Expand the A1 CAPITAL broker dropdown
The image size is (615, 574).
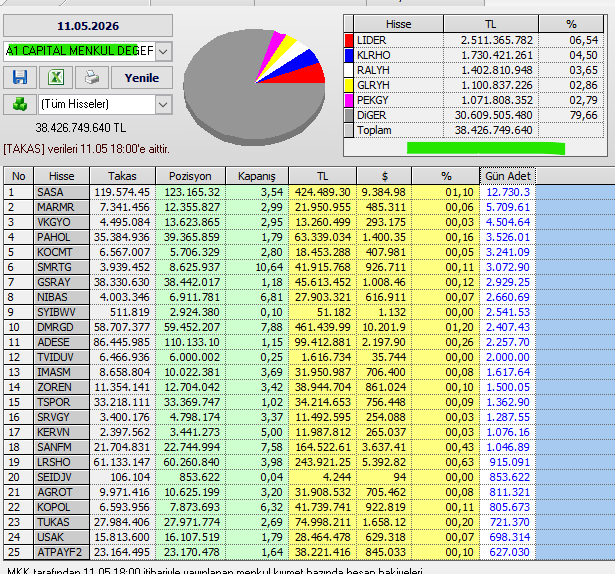164,51
